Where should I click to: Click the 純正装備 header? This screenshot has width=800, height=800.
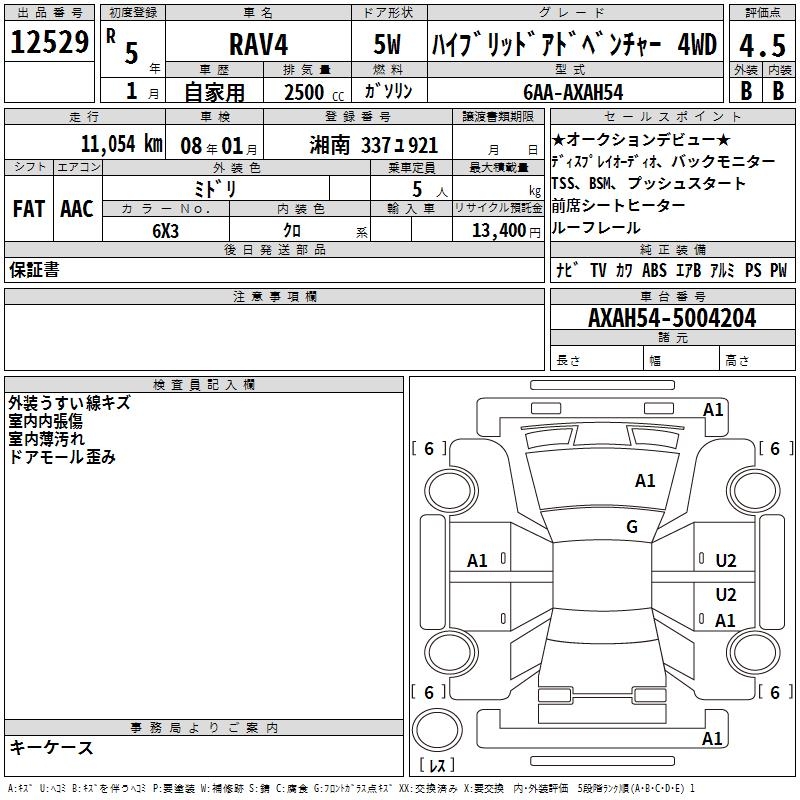pos(672,249)
